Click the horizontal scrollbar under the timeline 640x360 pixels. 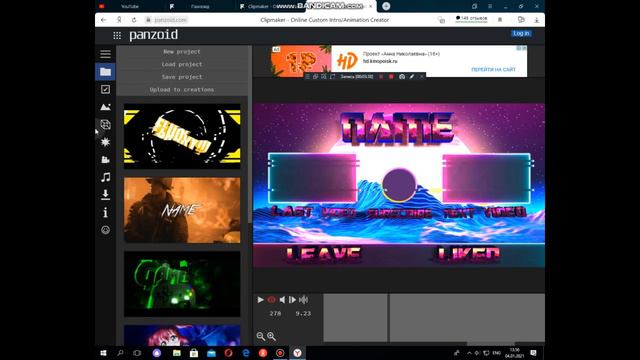[490, 344]
